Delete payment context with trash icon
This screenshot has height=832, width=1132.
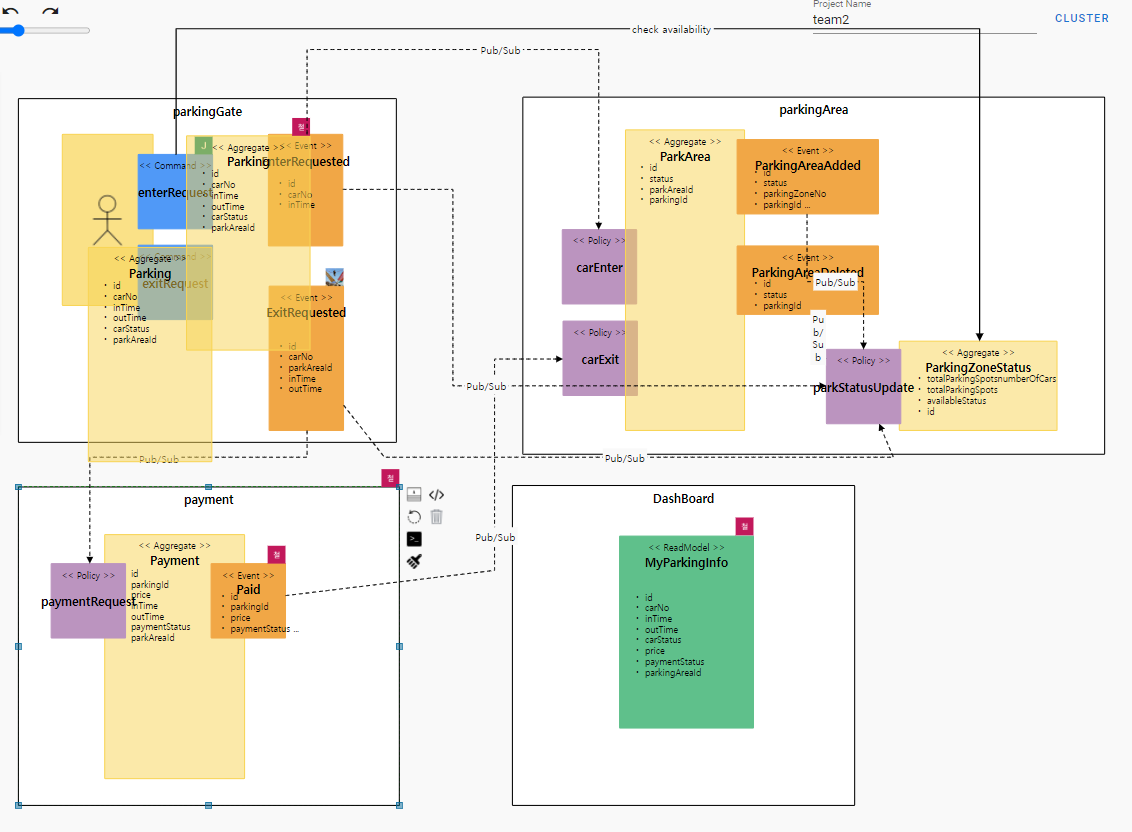click(x=436, y=517)
